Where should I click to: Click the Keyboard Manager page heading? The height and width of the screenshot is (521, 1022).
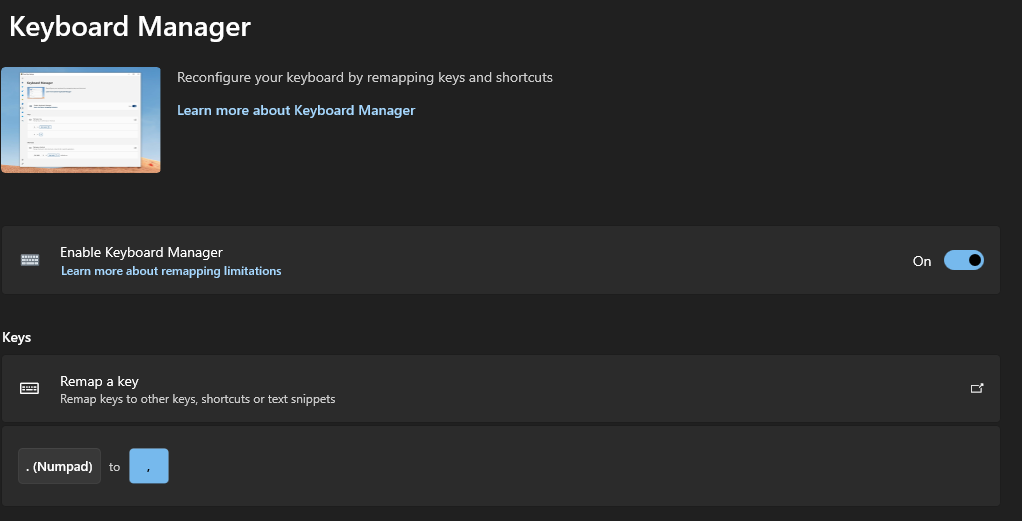(x=130, y=27)
